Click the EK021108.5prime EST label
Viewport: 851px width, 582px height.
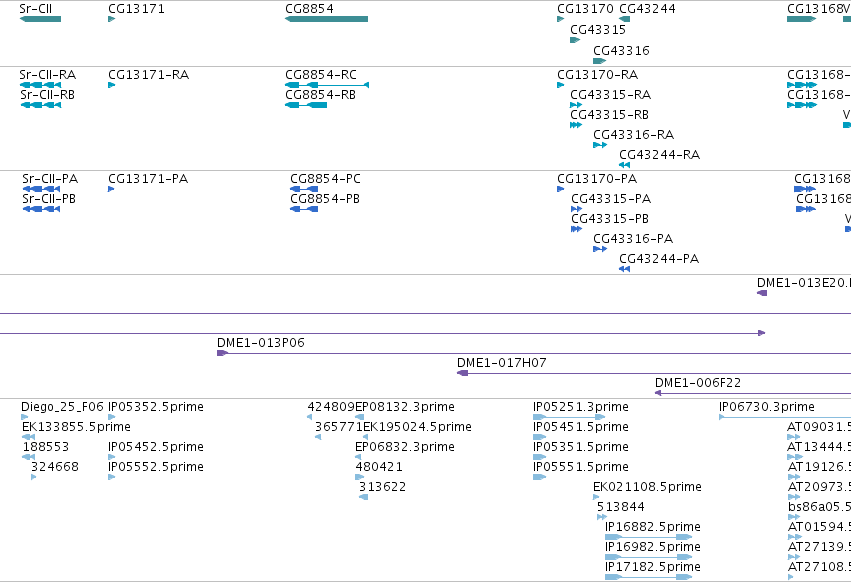coord(647,487)
